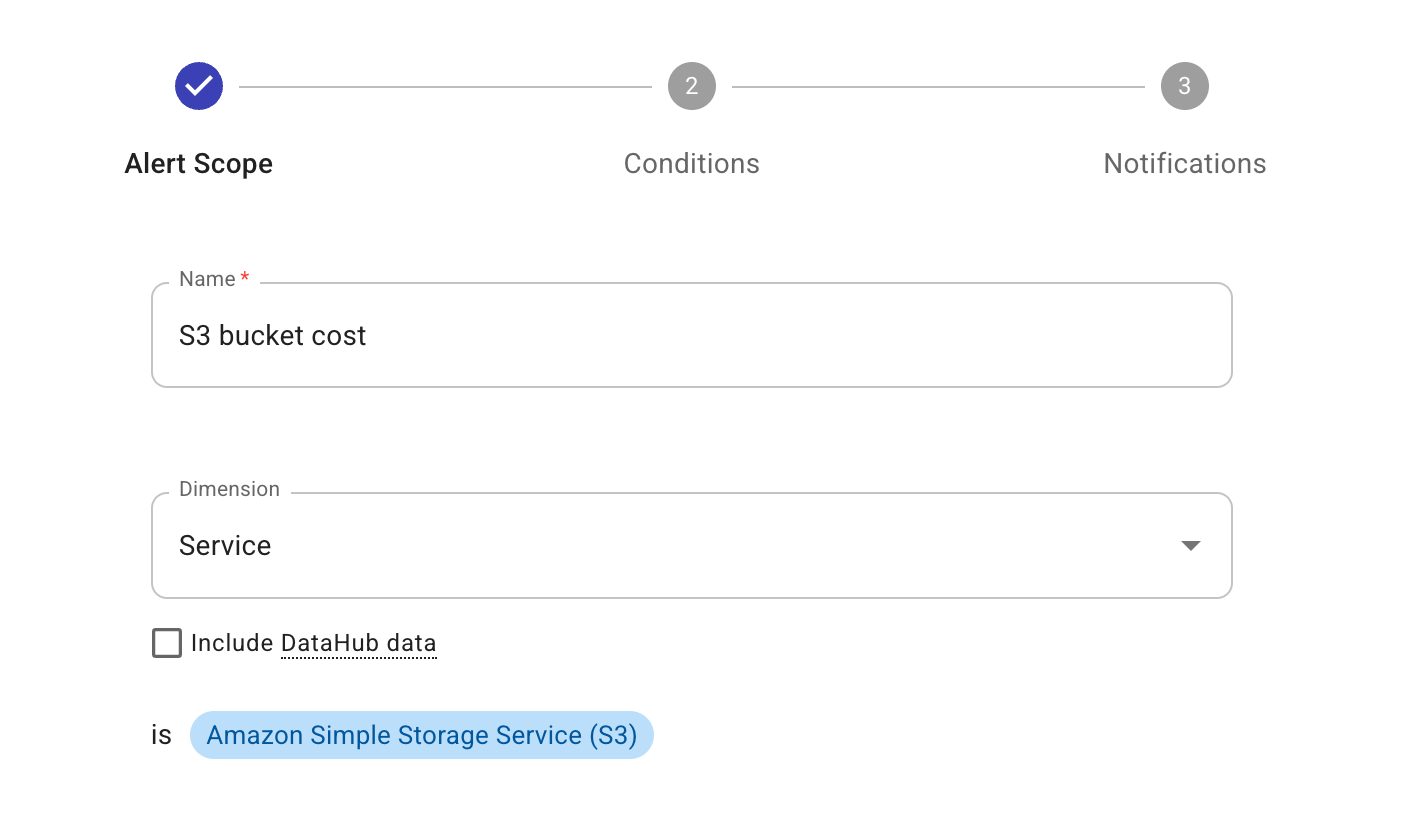Go to the Conditions step label
This screenshot has height=840, width=1404.
pyautogui.click(x=692, y=164)
